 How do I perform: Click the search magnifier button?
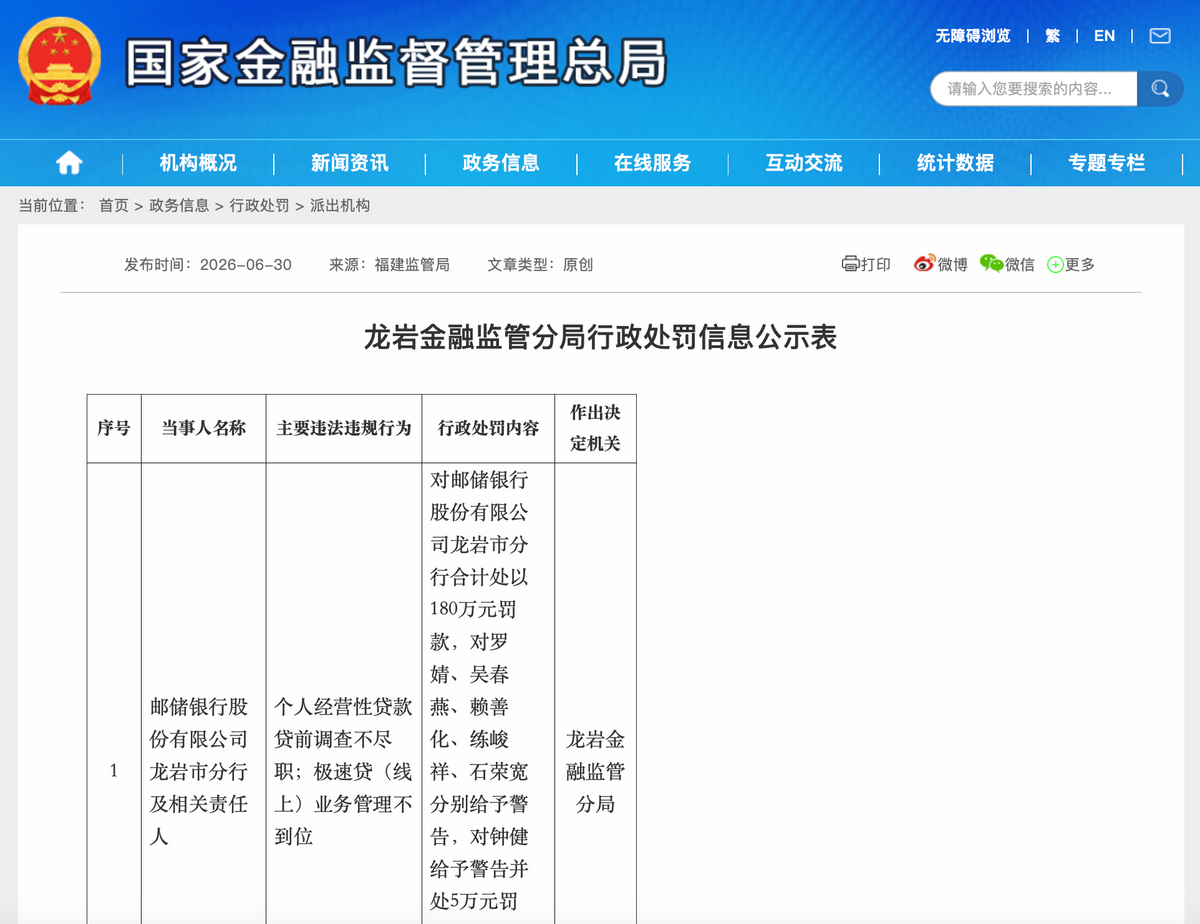[1160, 89]
